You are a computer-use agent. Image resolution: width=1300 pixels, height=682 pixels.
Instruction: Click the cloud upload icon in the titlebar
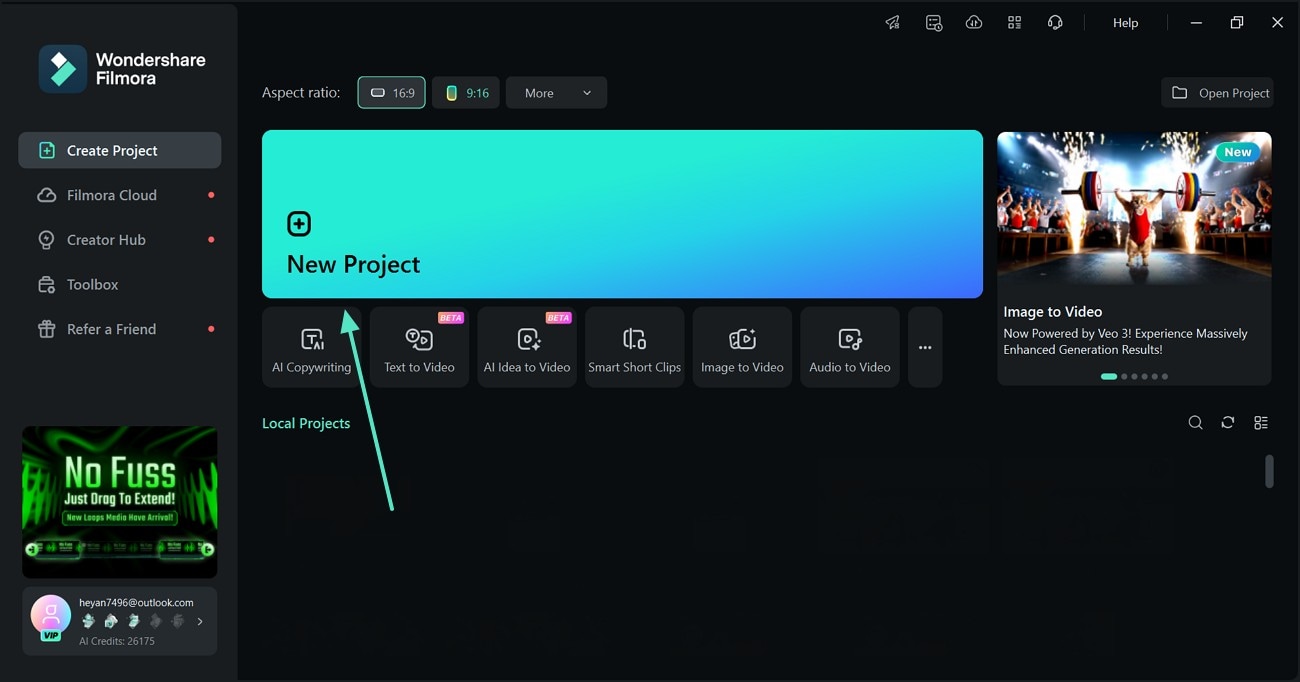[x=974, y=22]
